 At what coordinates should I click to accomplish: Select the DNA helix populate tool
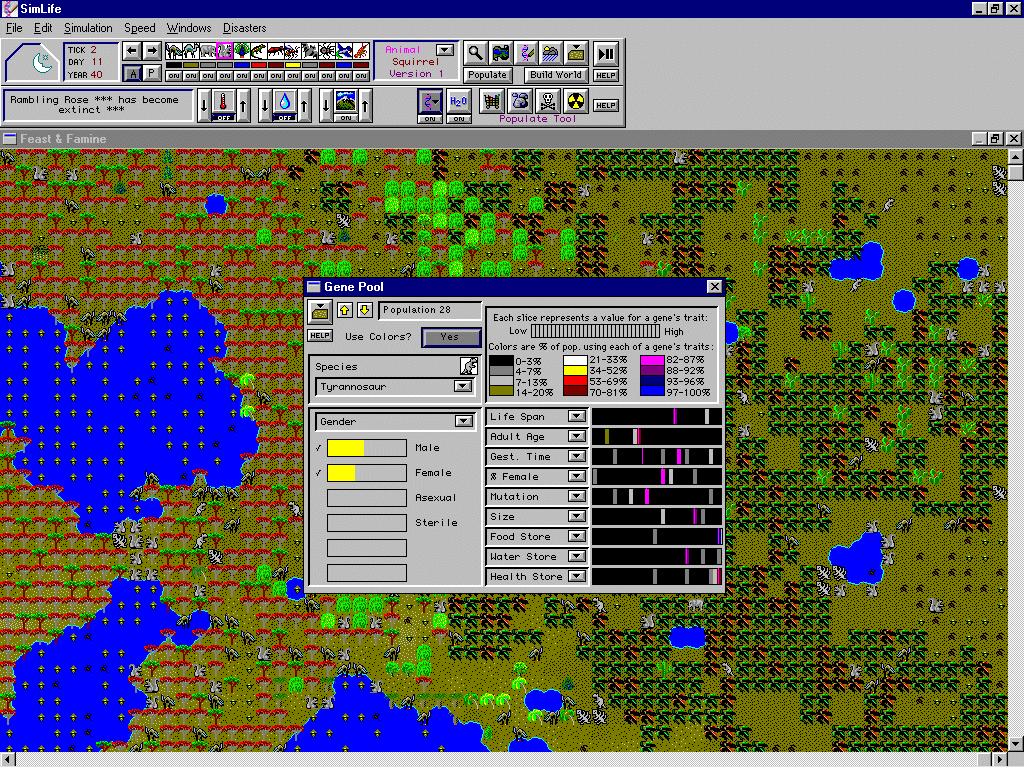pyautogui.click(x=430, y=101)
